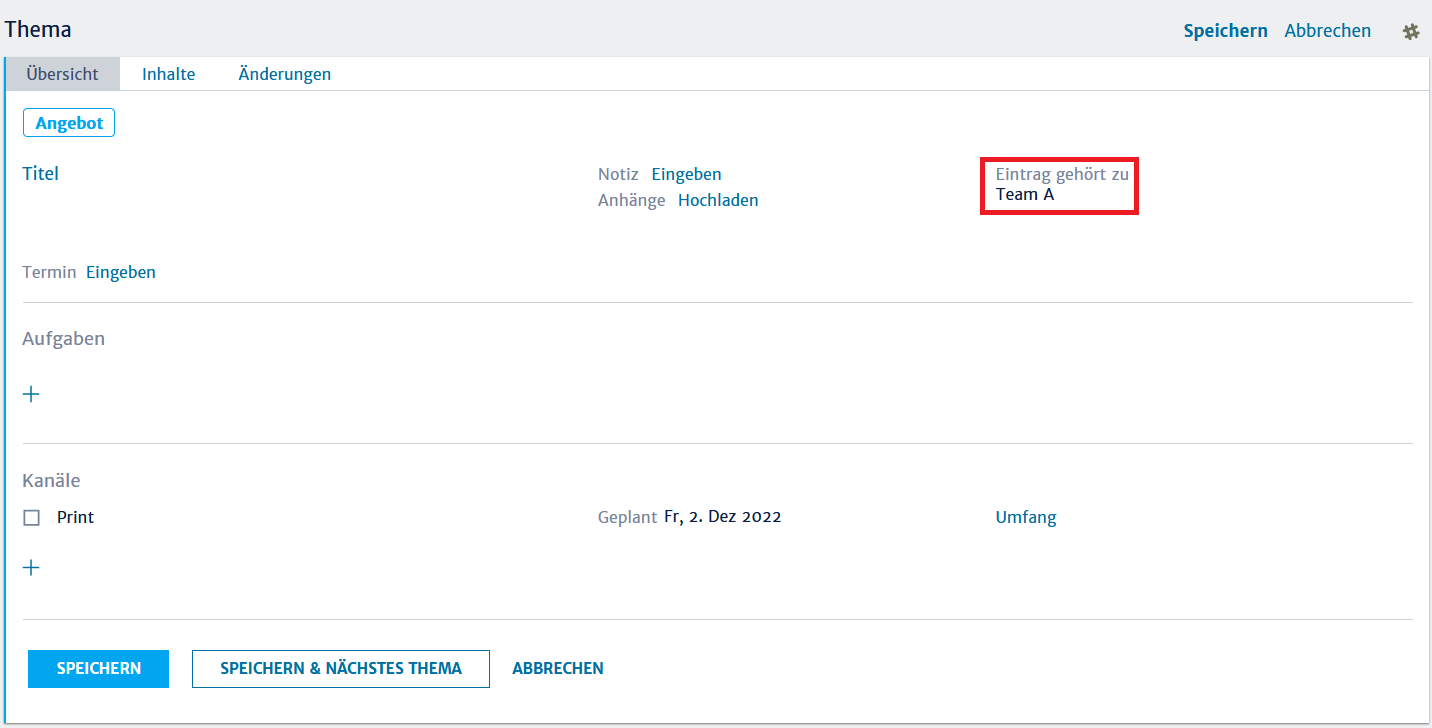Click the Thema page title
The image size is (1432, 728).
pos(38,30)
